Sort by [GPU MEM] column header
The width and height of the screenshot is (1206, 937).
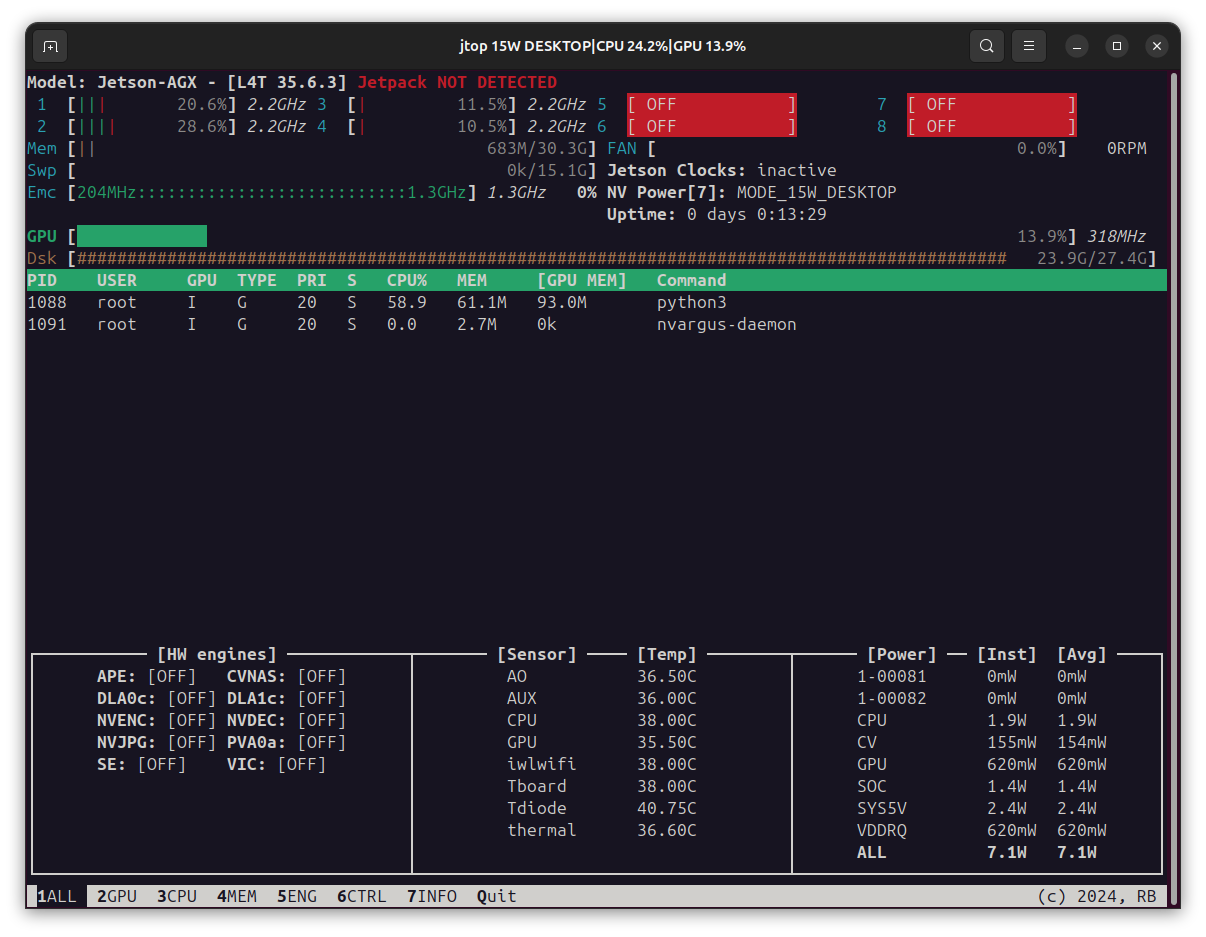point(582,280)
